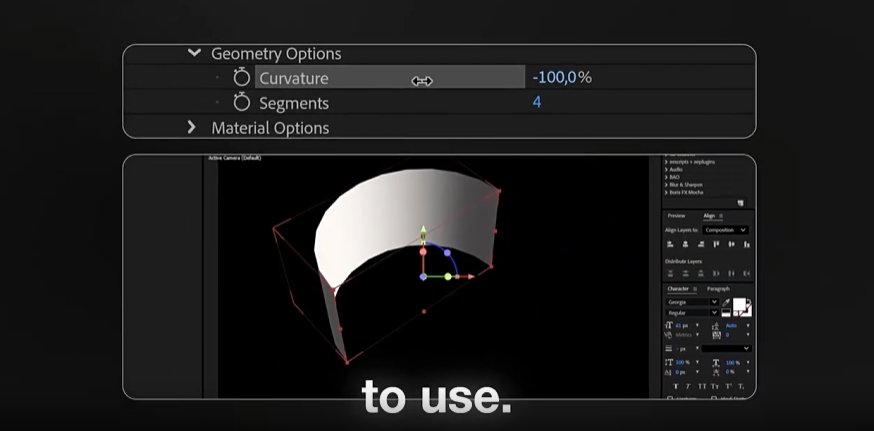Switch to the Paragraph tab
Viewport: 874px width, 431px height.
[x=718, y=289]
